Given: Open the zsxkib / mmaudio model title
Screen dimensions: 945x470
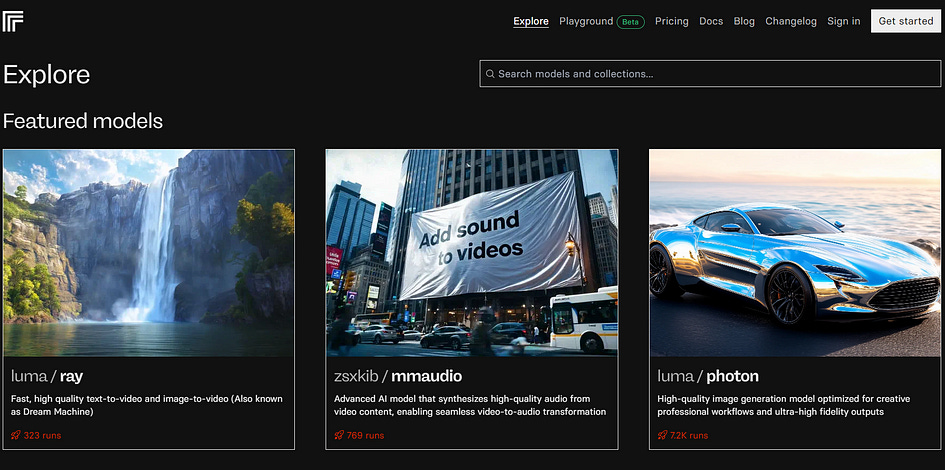Looking at the screenshot, I should 398,377.
